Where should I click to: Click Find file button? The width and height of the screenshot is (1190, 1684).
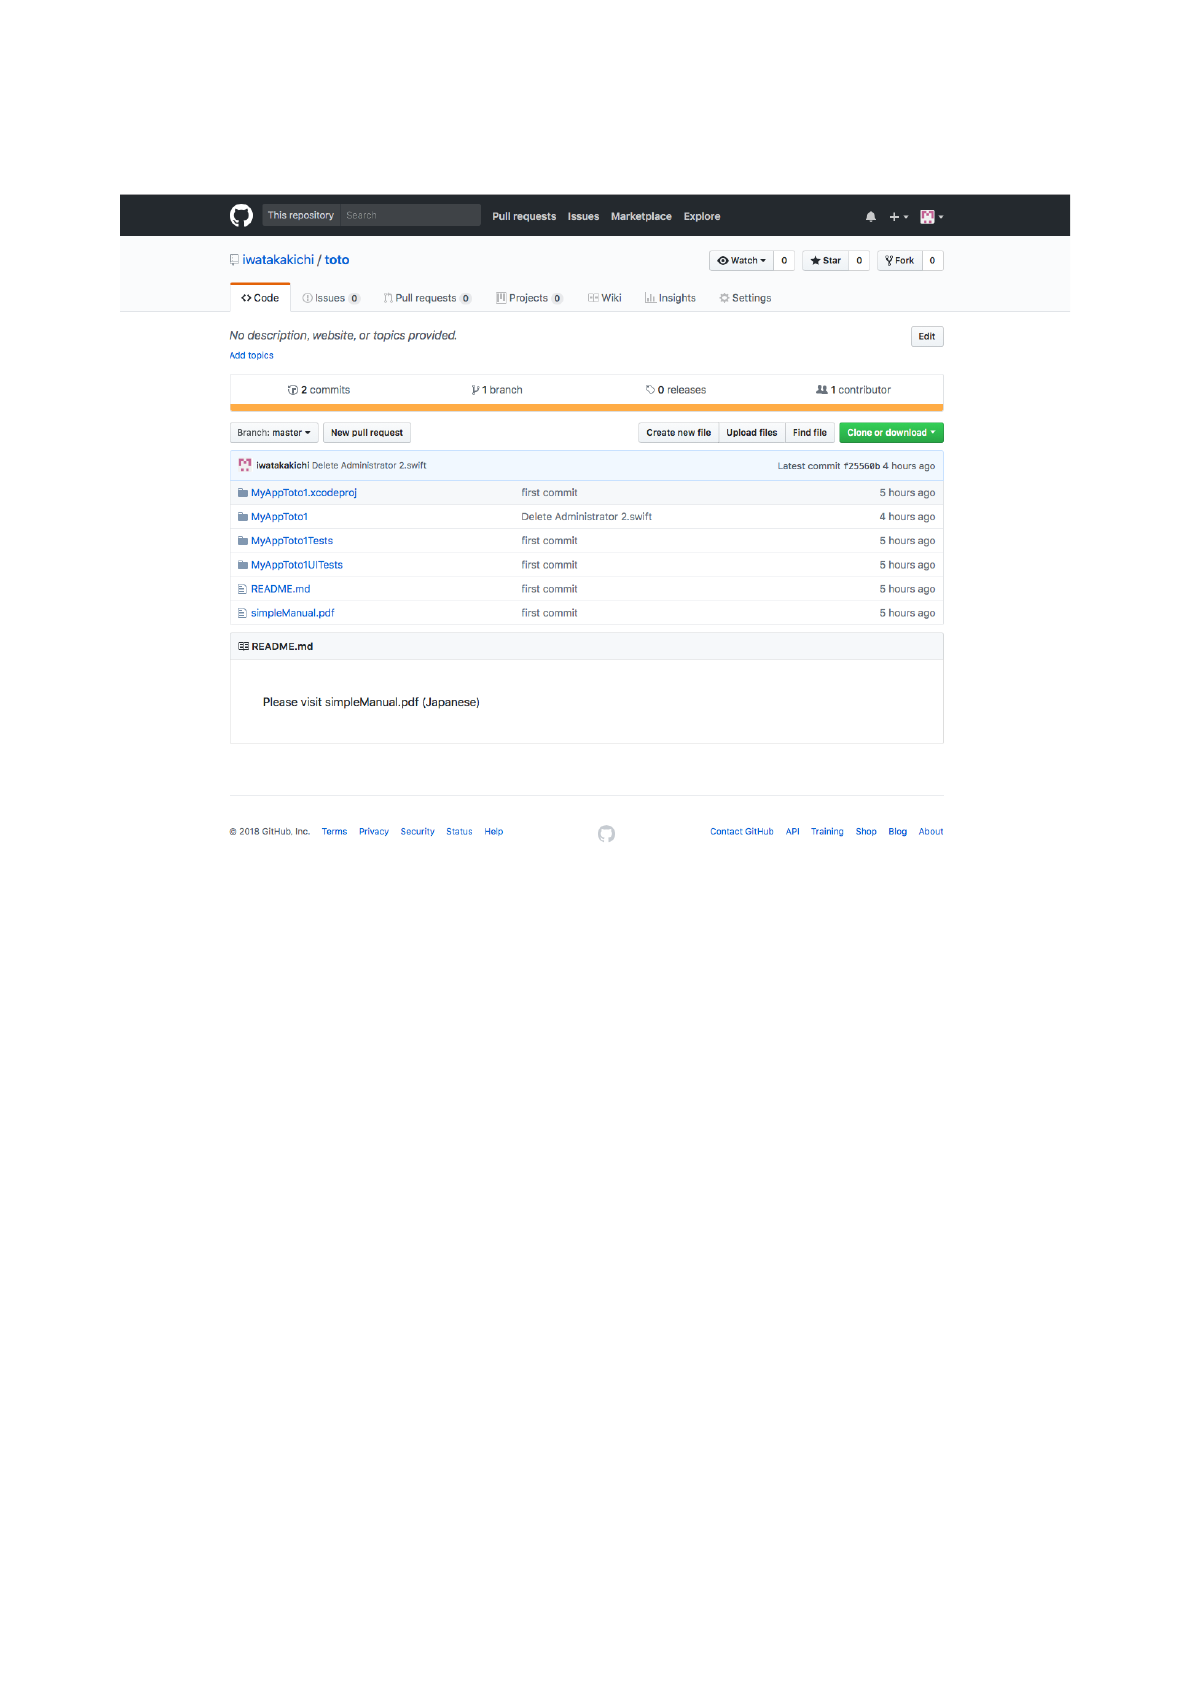pyautogui.click(x=810, y=433)
